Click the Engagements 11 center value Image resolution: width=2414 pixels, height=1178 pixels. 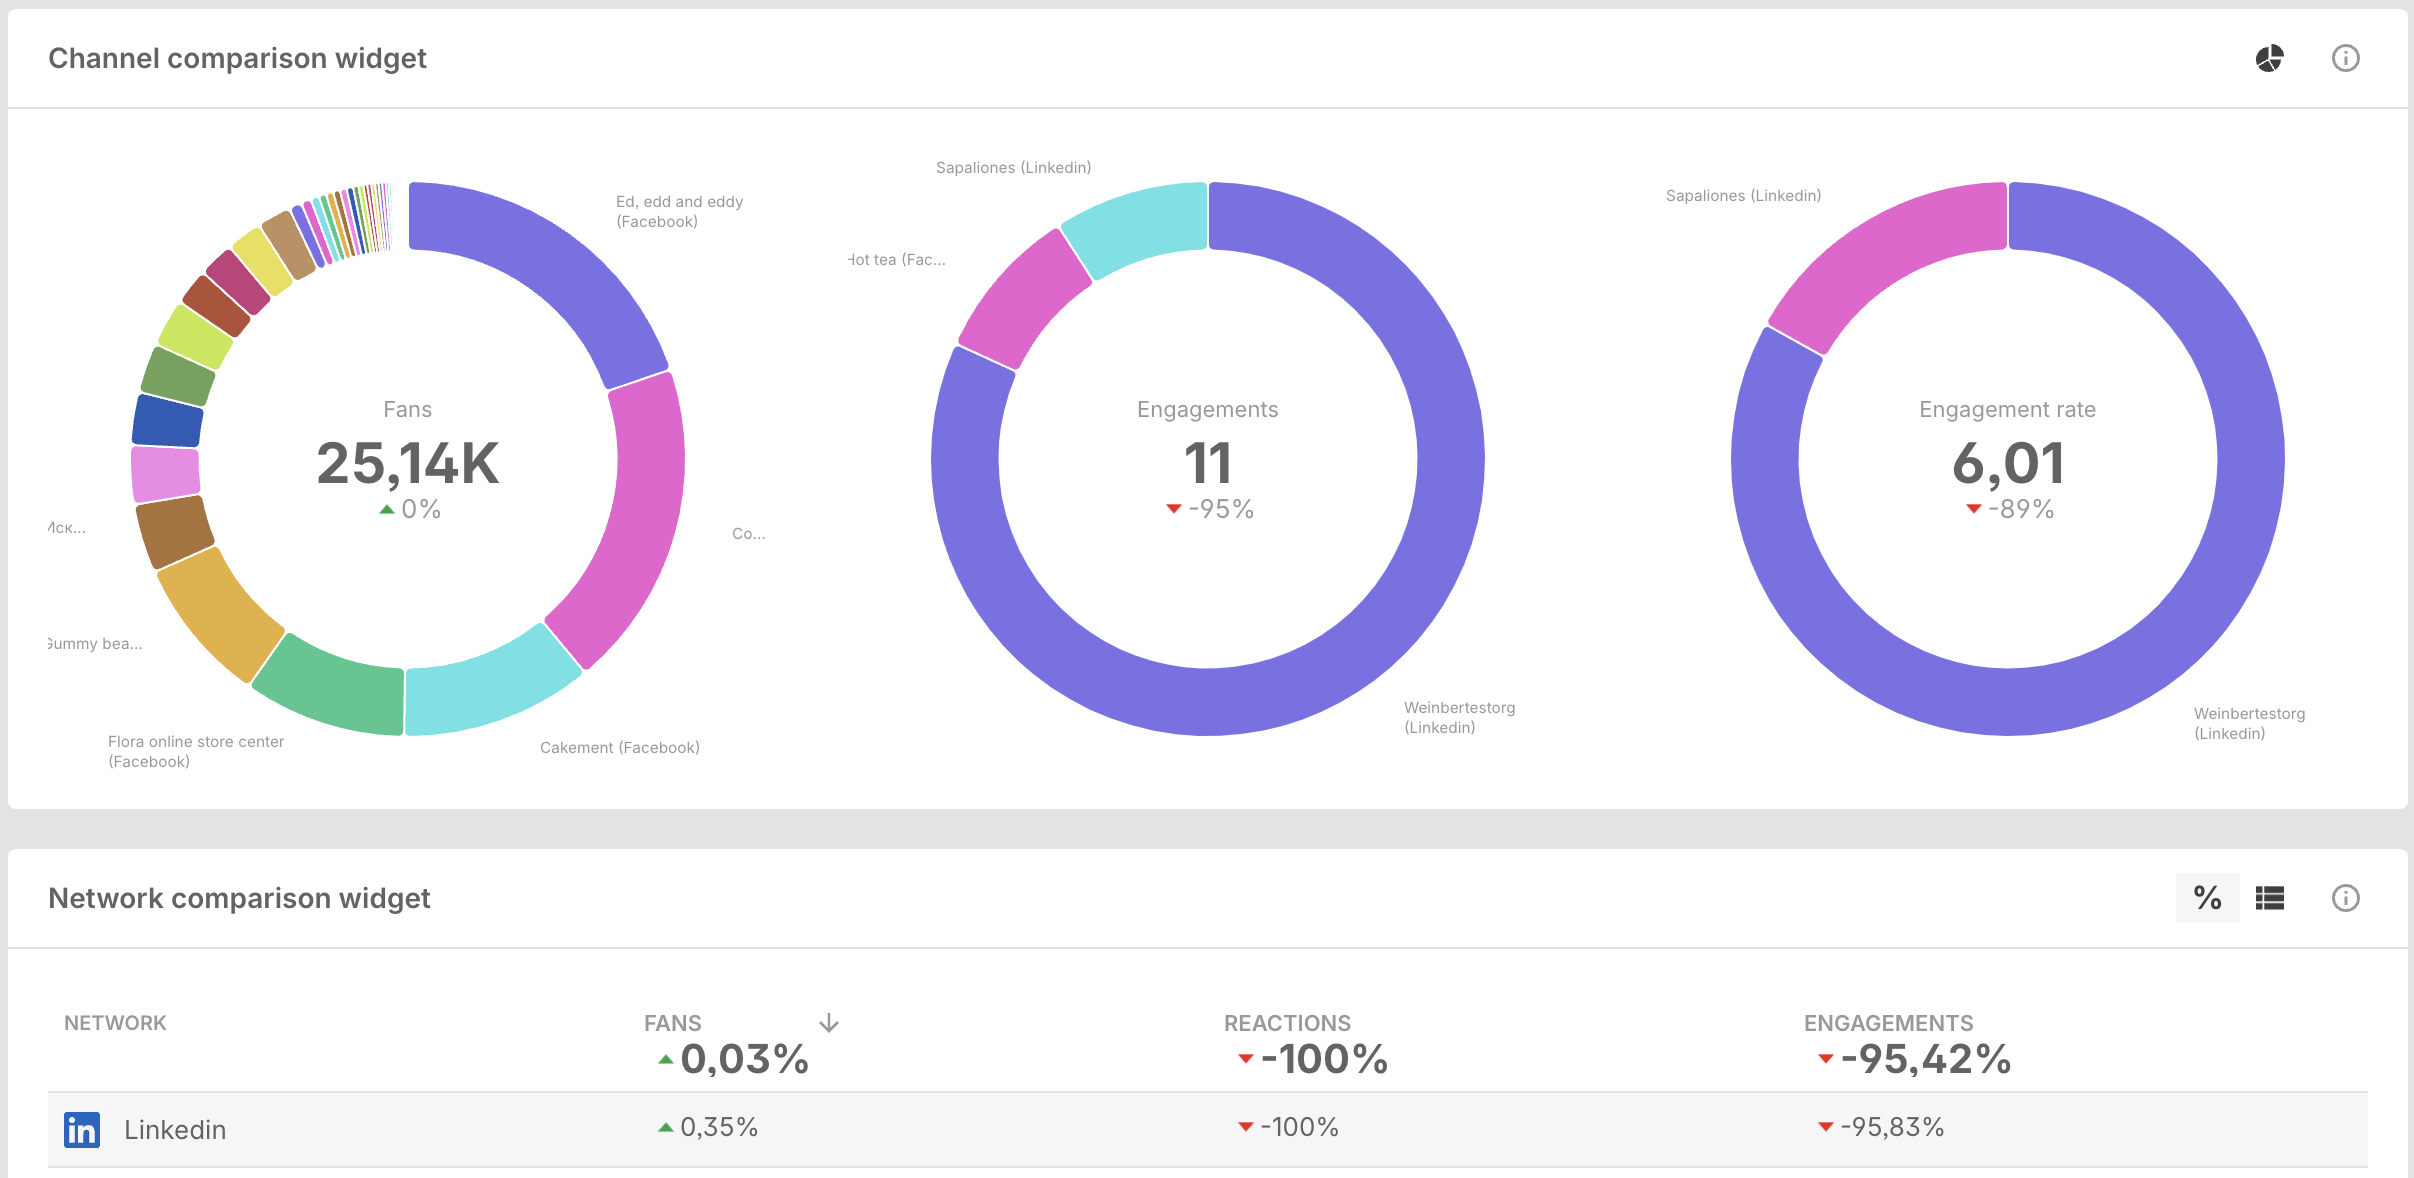(x=1207, y=464)
